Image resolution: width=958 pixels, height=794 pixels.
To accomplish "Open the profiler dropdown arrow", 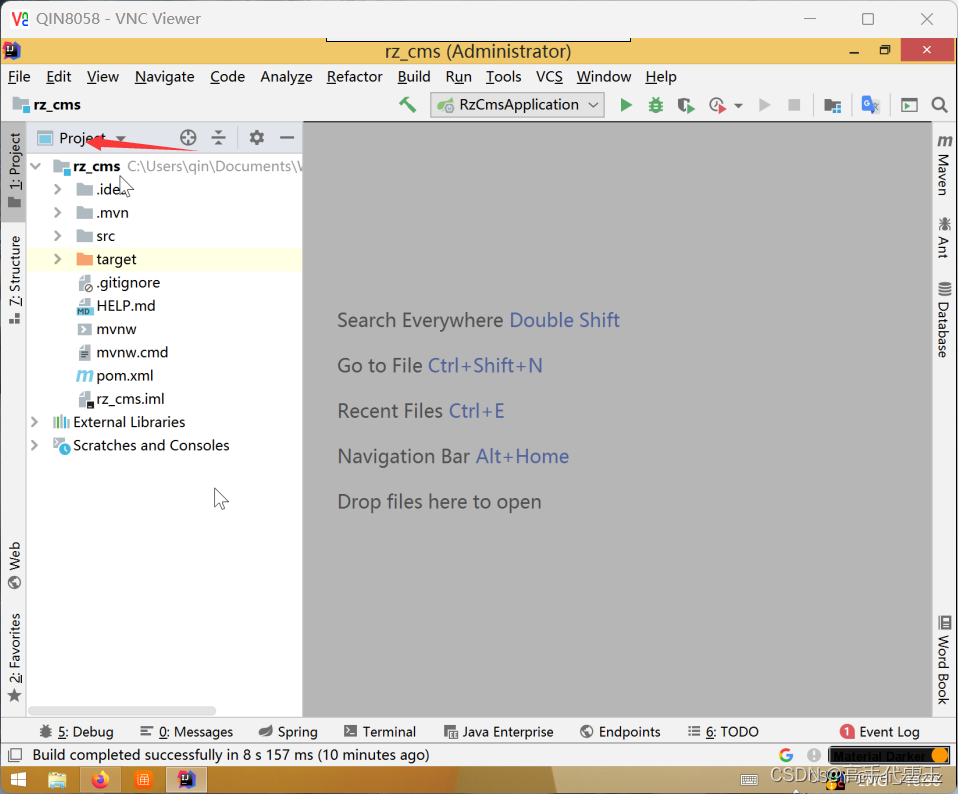I will tap(738, 106).
